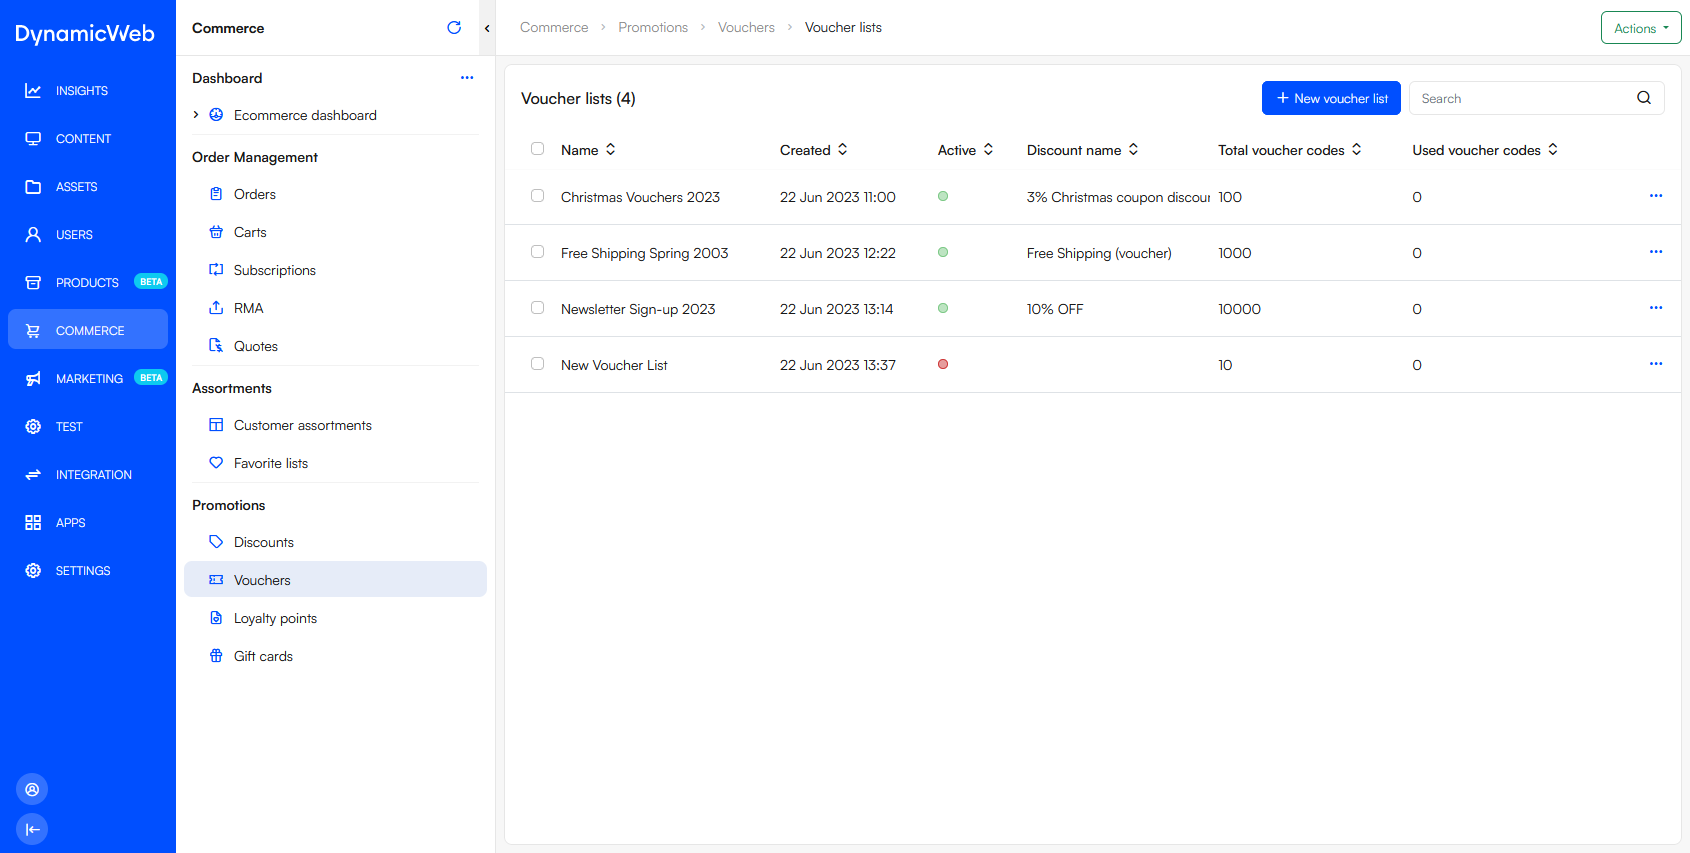Screen dimensions: 1690x853
Task: Sort by Total voucher codes column
Action: (1290, 150)
